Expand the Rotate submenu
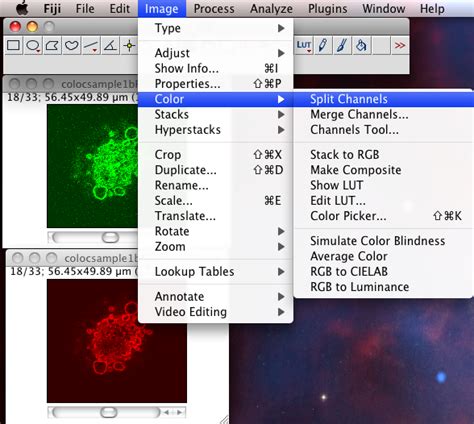The image size is (474, 424). [x=216, y=231]
